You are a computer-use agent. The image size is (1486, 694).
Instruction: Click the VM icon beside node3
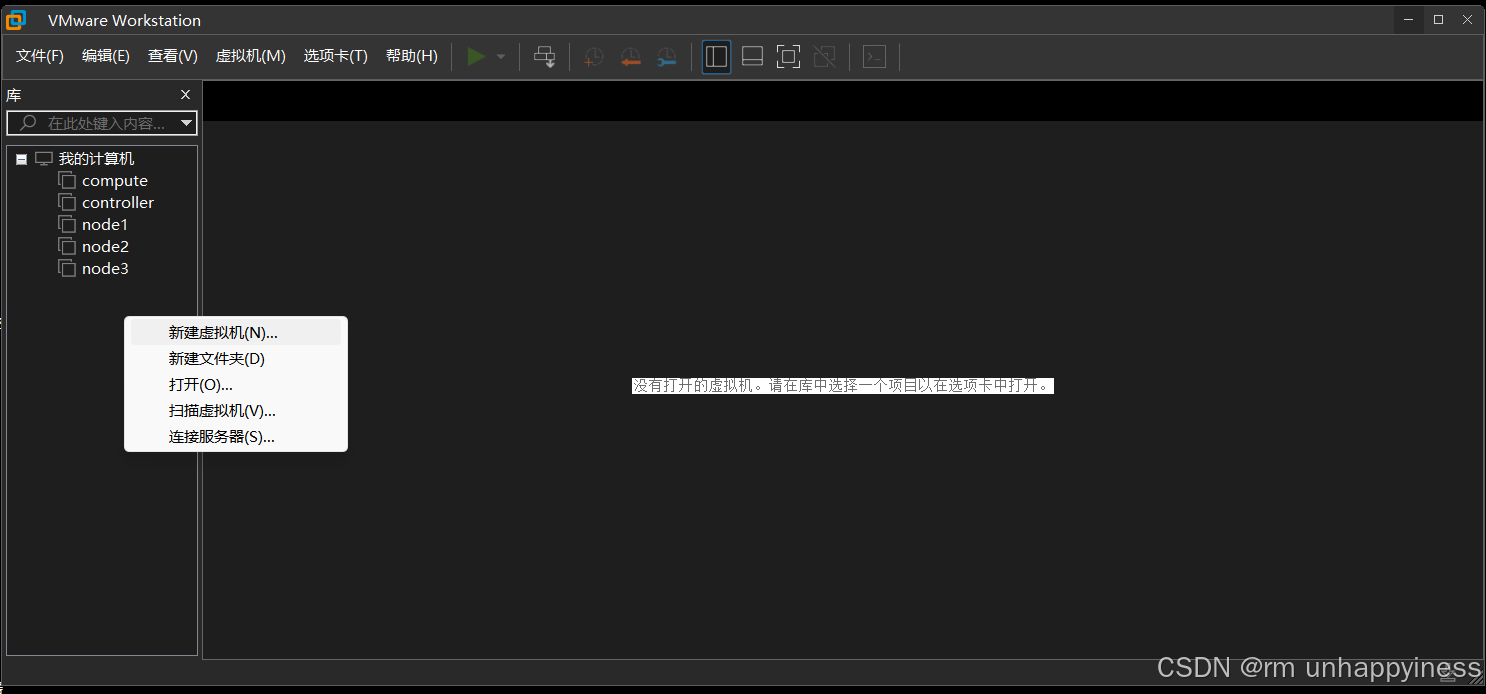click(x=67, y=269)
